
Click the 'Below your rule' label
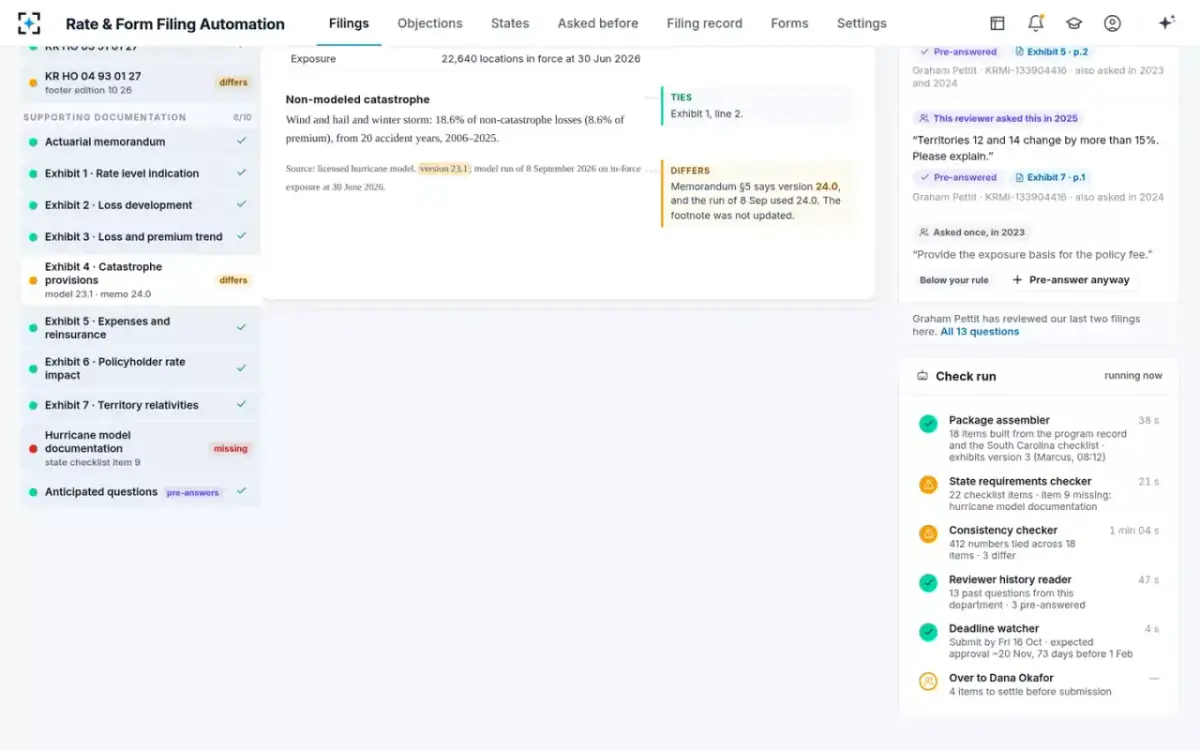tap(954, 280)
